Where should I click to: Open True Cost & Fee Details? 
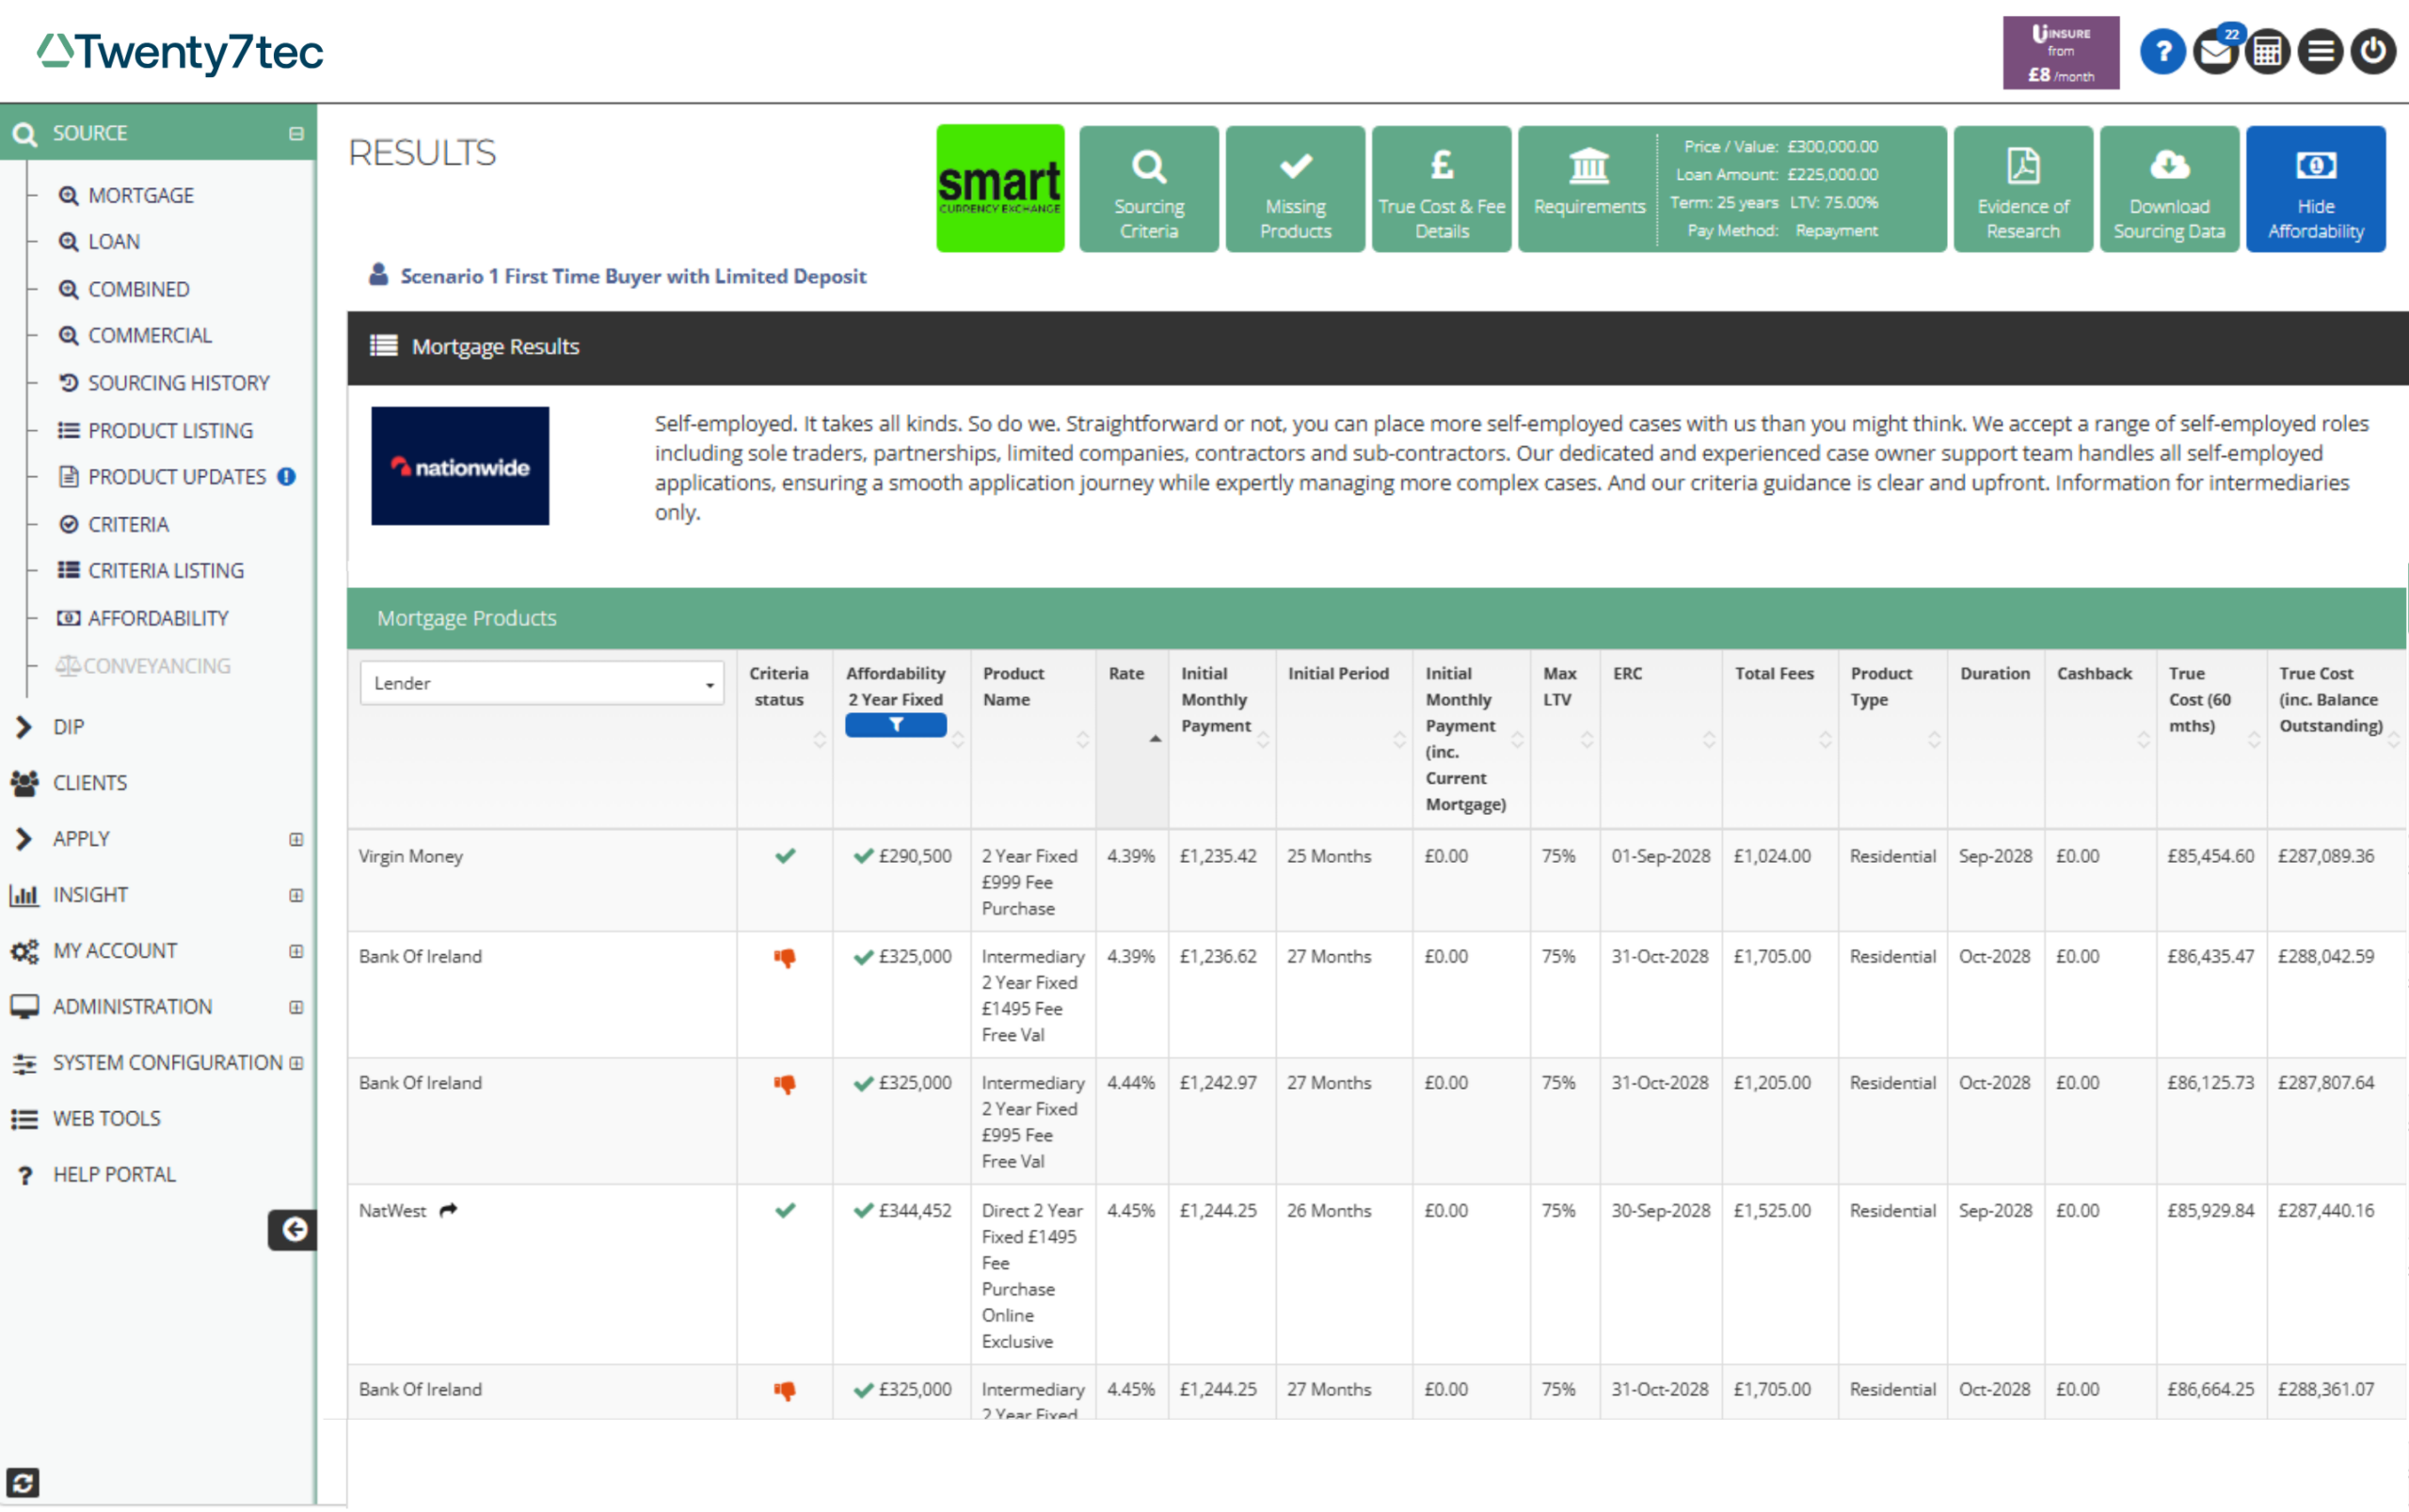pos(1441,188)
